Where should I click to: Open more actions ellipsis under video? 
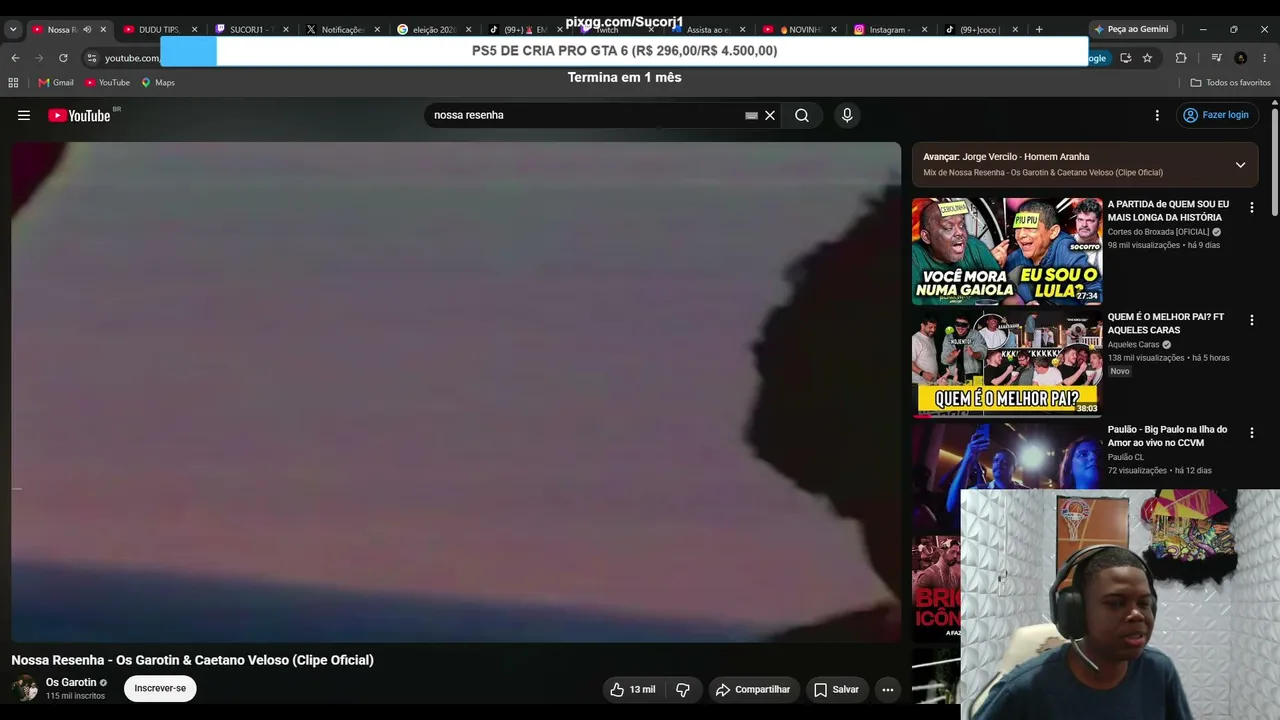click(887, 689)
